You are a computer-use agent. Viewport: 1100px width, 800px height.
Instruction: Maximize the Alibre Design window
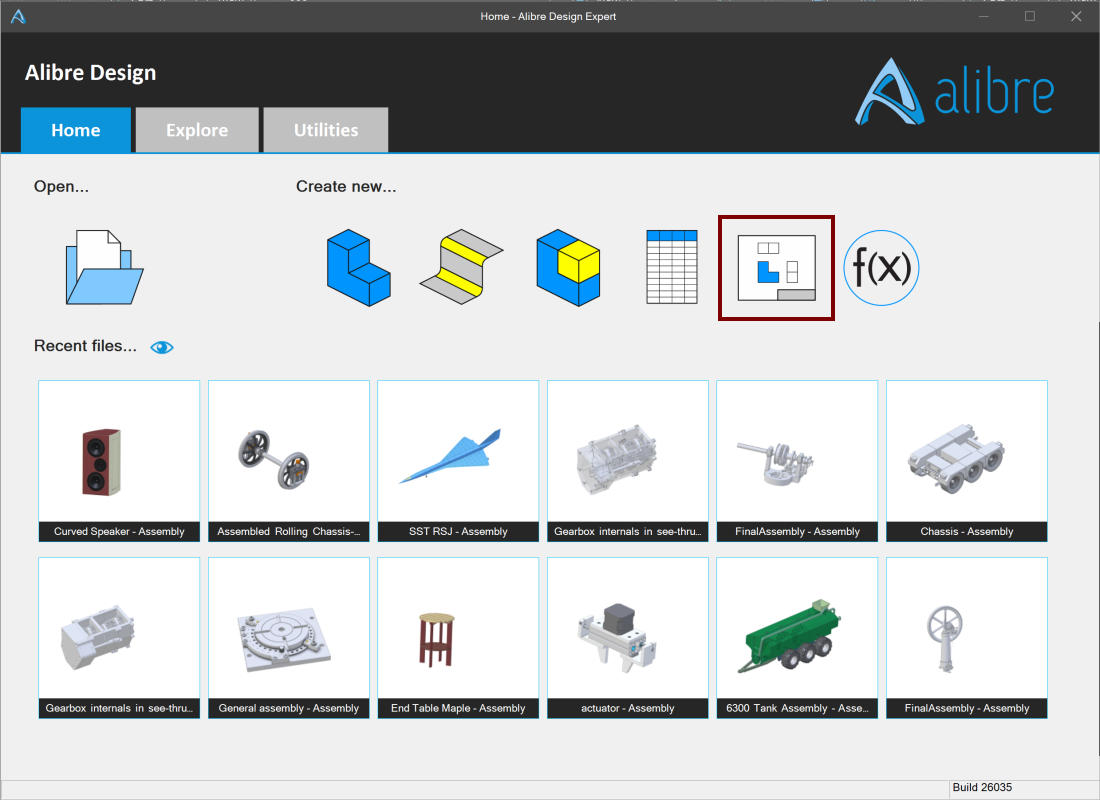(1030, 16)
